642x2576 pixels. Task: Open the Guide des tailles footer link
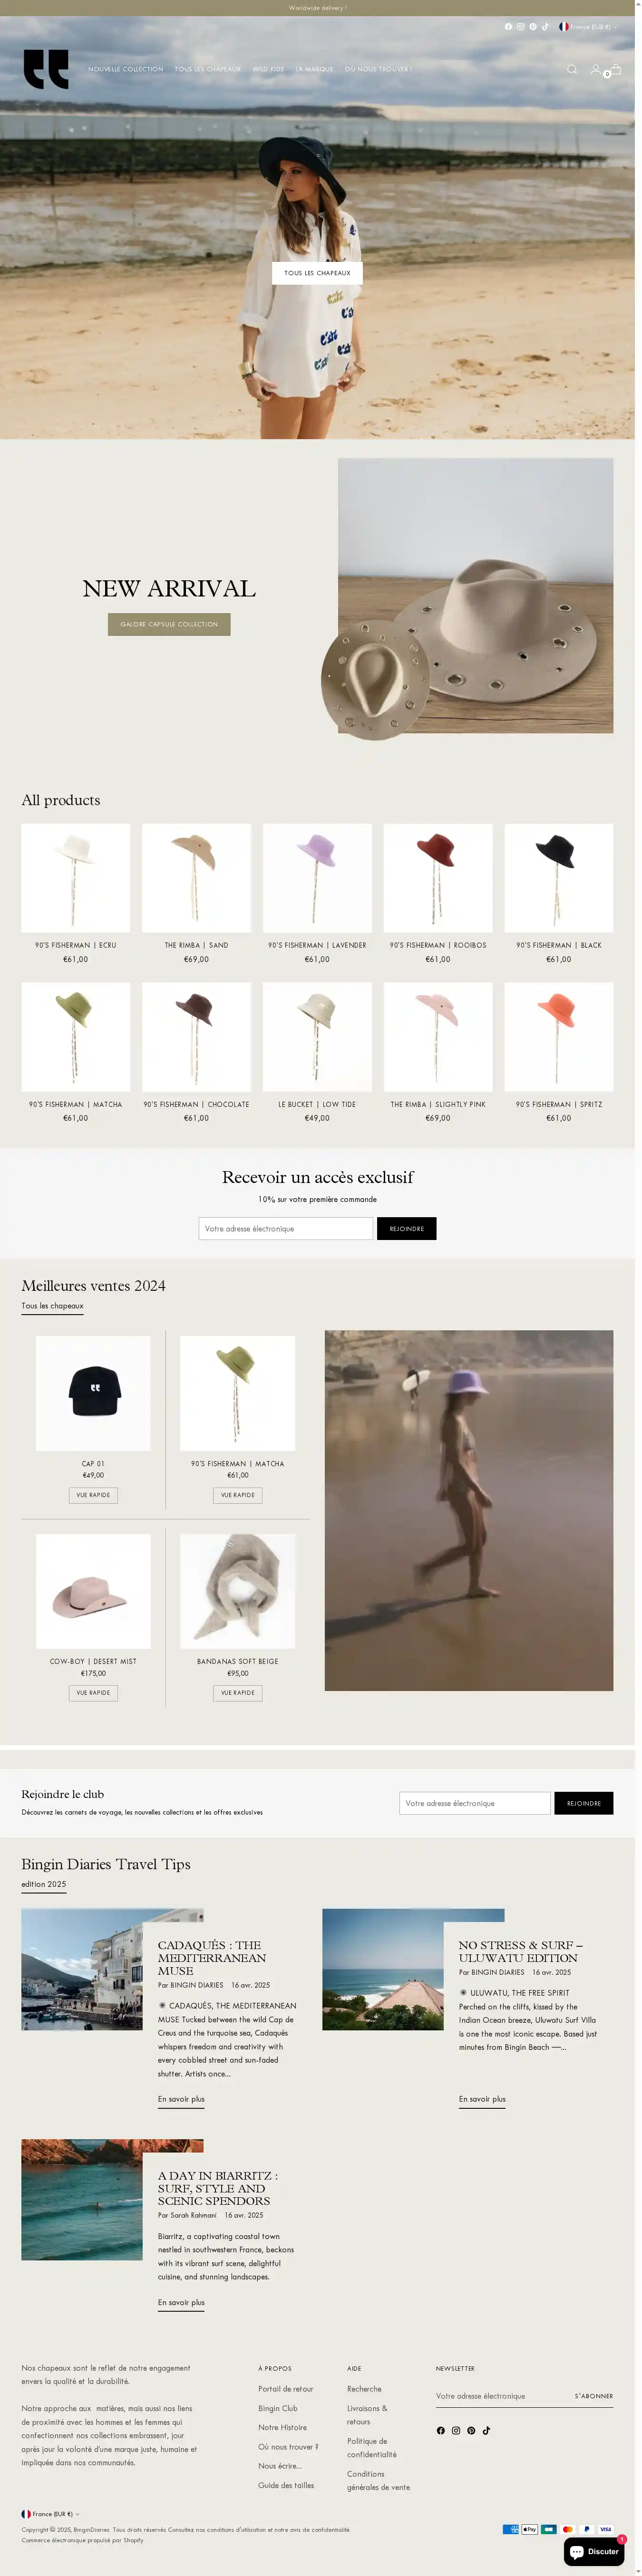pos(286,2485)
